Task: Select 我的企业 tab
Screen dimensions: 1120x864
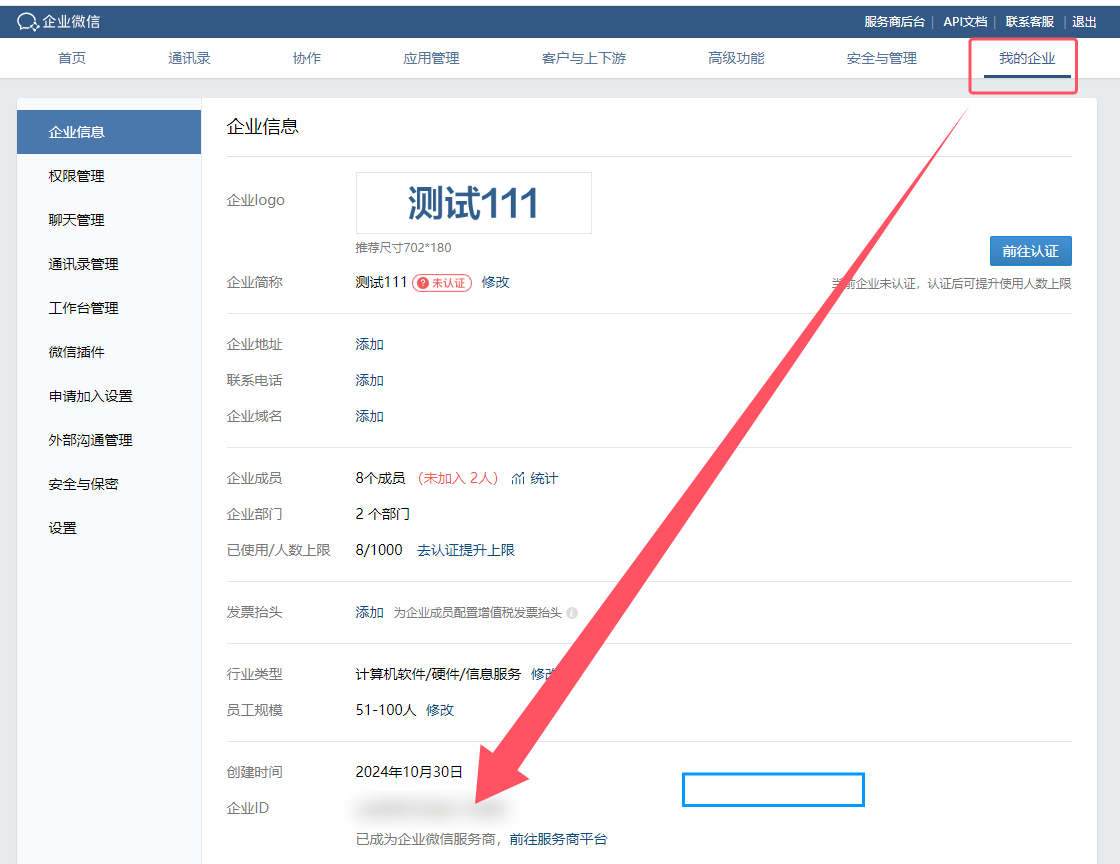Action: click(1027, 59)
